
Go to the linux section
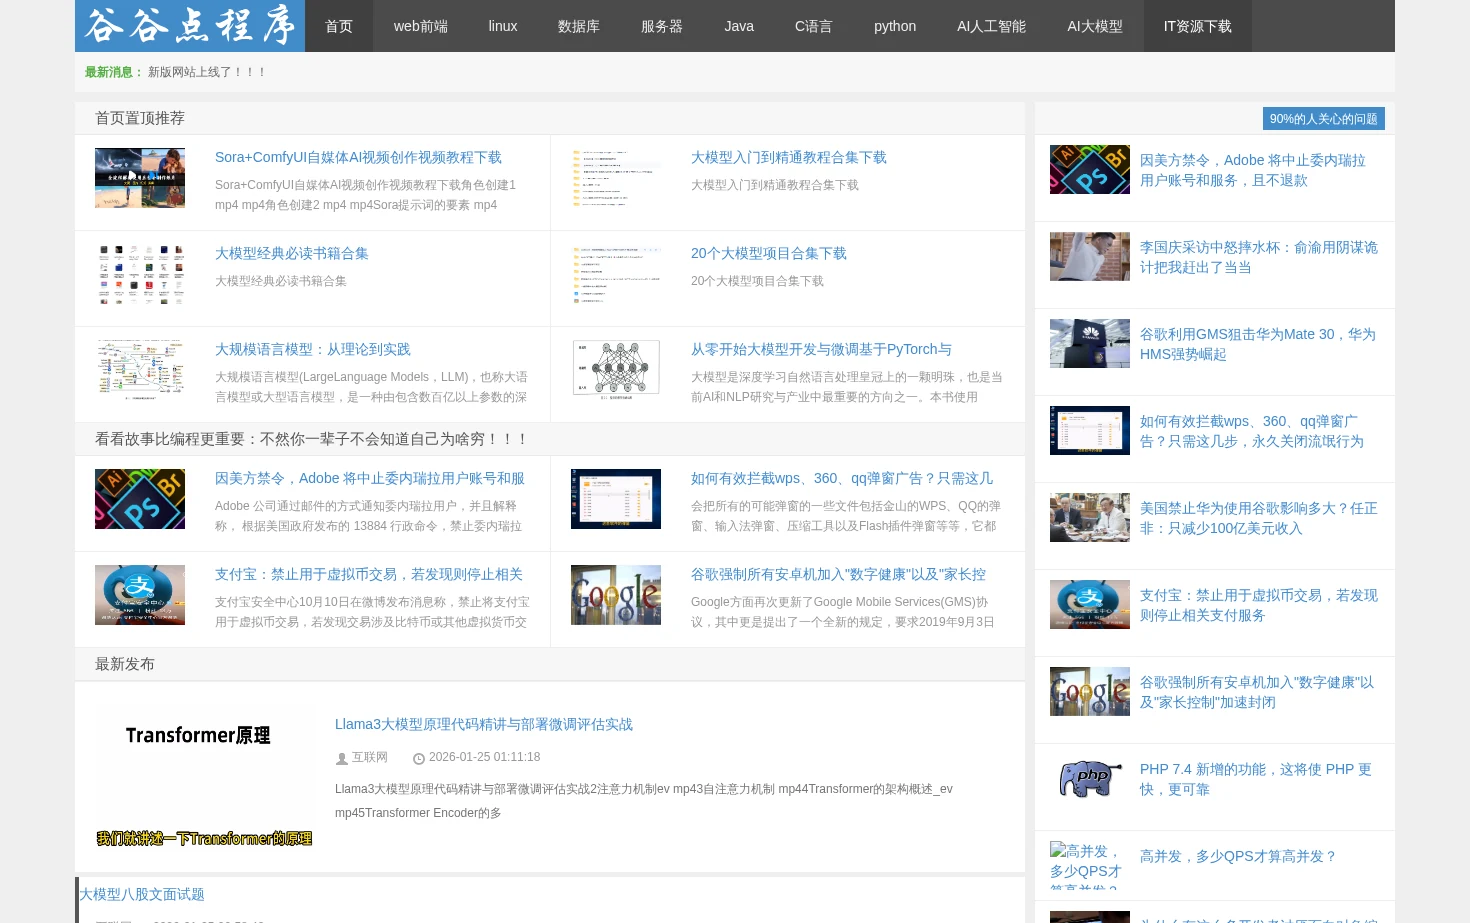pyautogui.click(x=503, y=26)
